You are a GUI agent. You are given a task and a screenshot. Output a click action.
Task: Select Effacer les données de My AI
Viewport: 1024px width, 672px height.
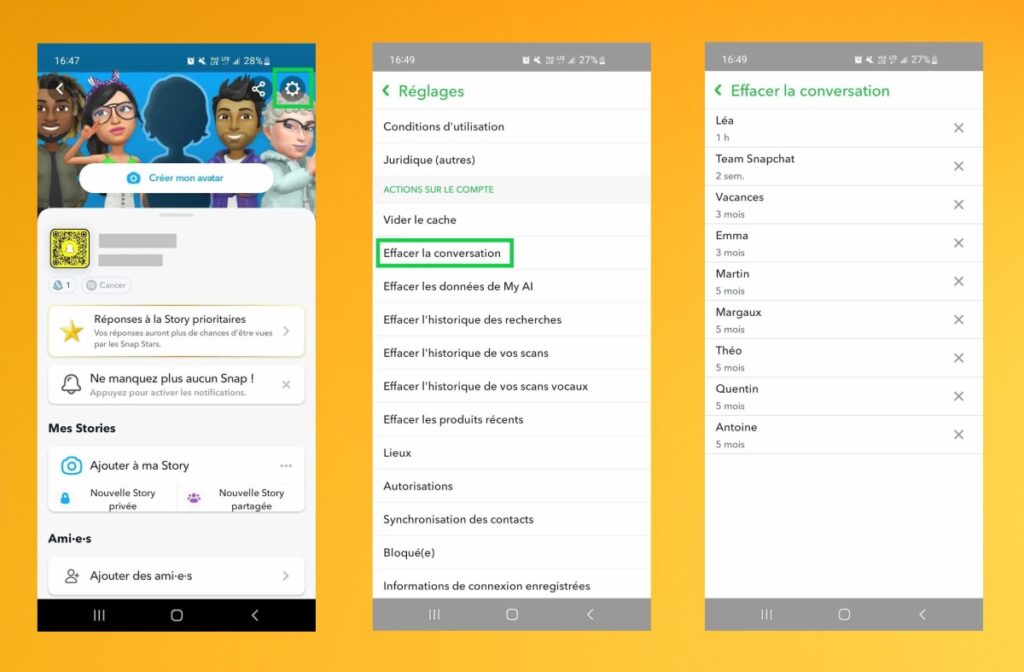[511, 287]
